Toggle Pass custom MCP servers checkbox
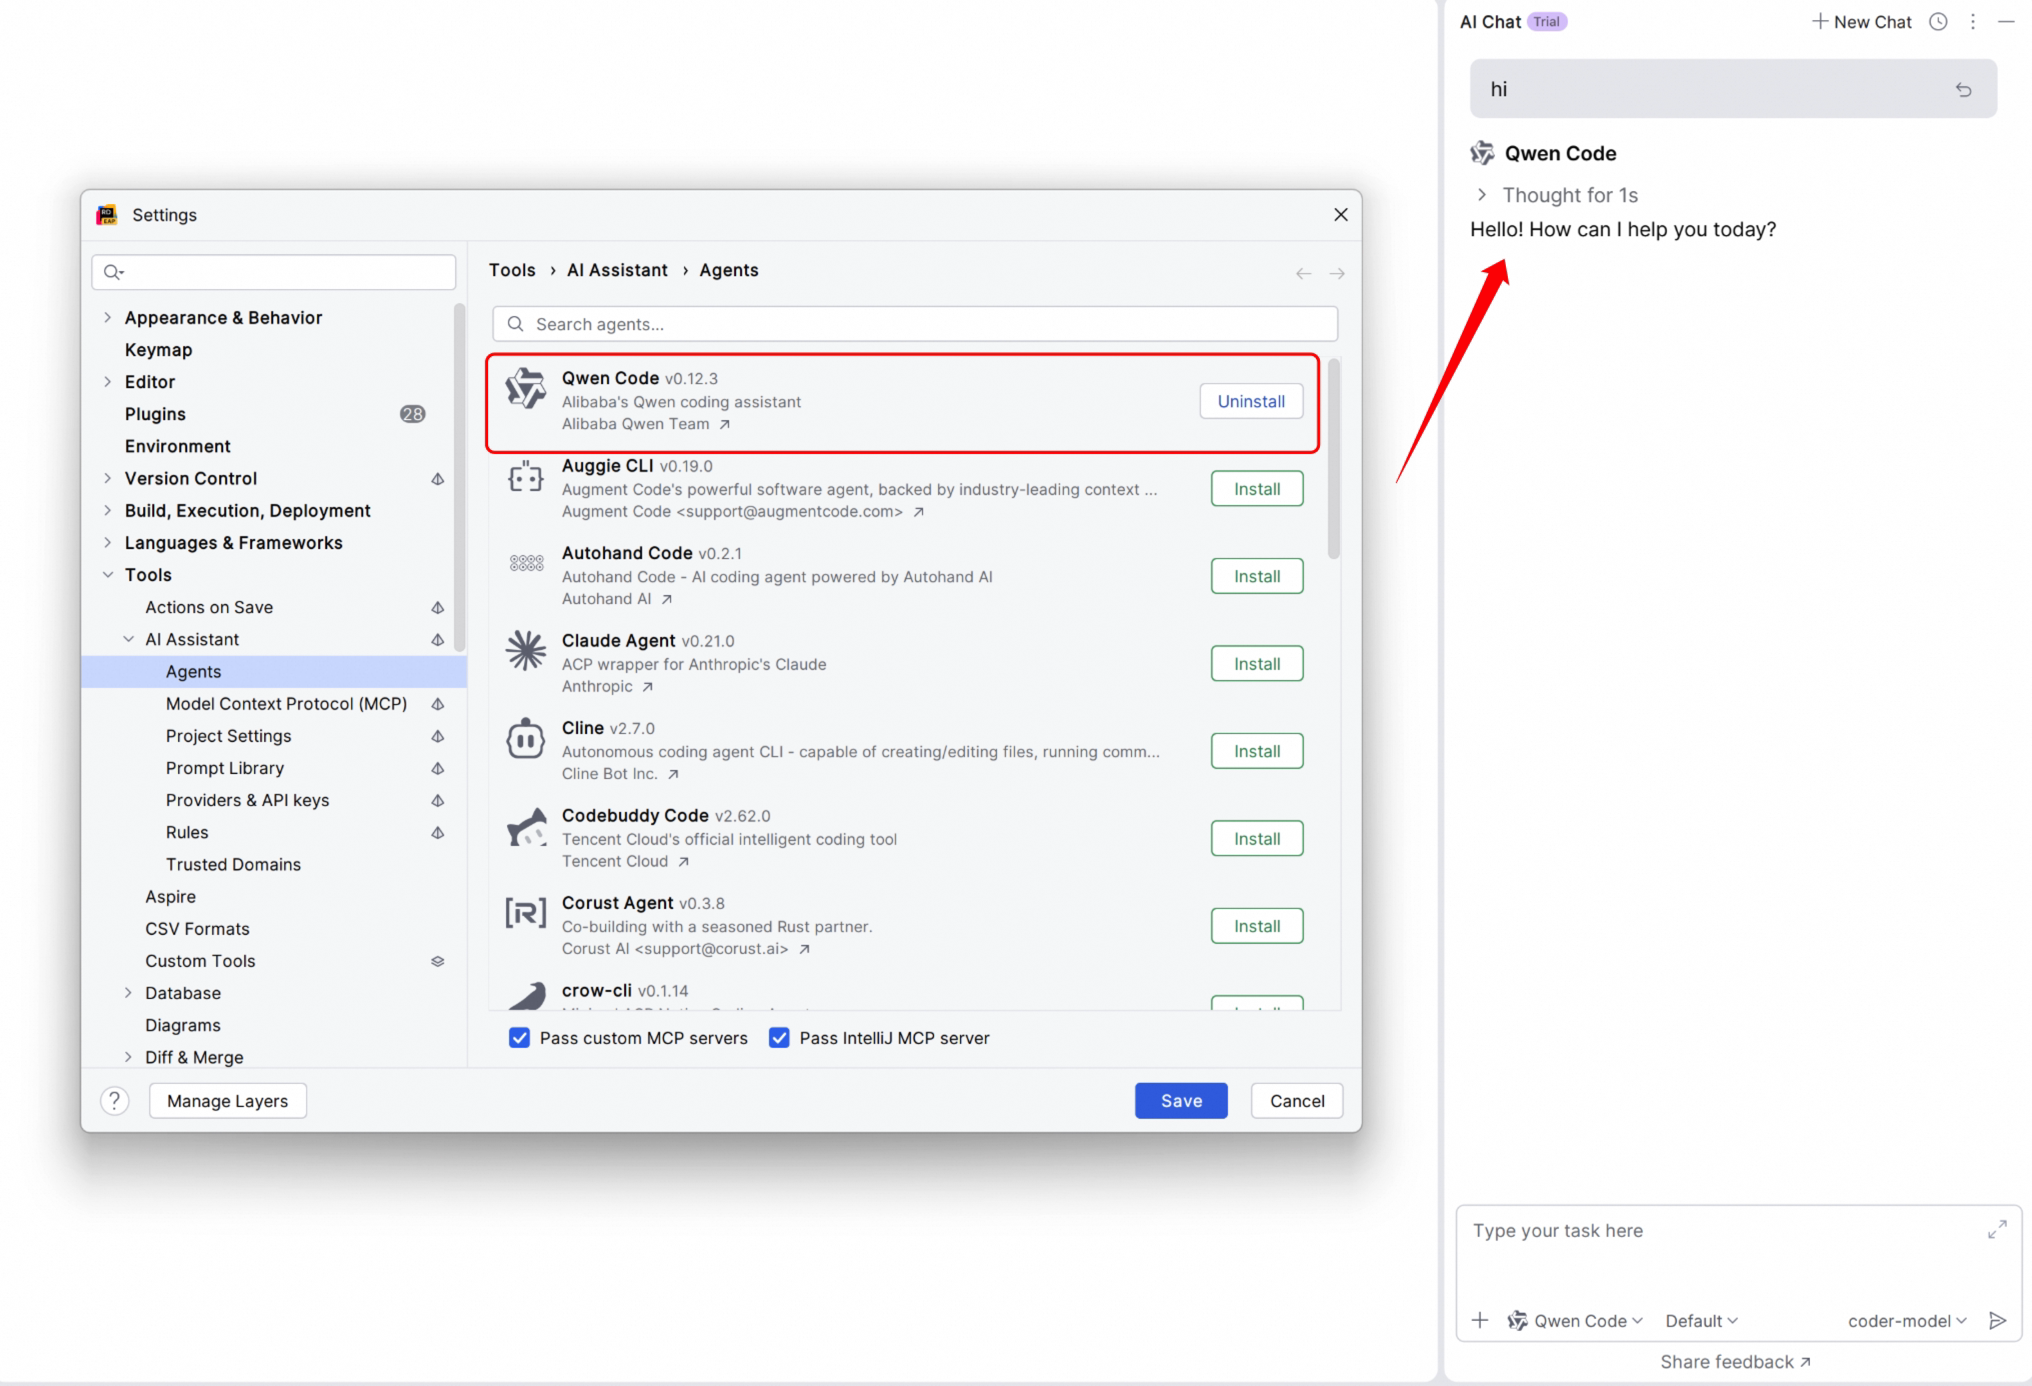This screenshot has height=1386, width=2032. [x=519, y=1038]
